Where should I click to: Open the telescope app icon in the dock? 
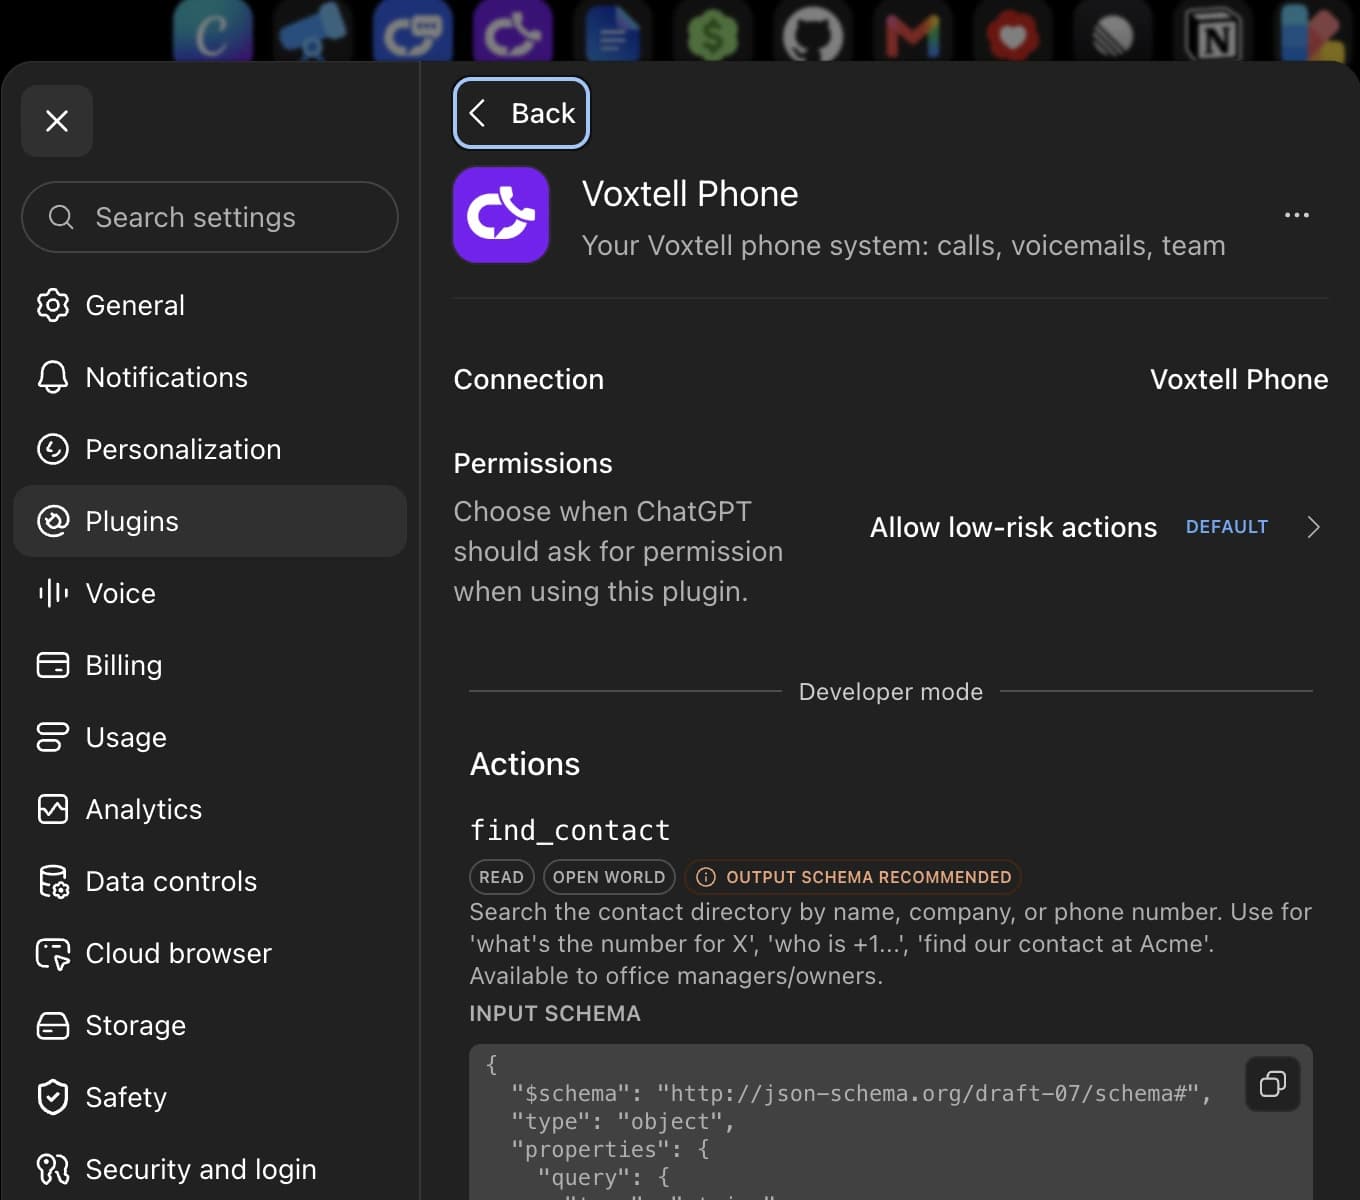point(313,33)
